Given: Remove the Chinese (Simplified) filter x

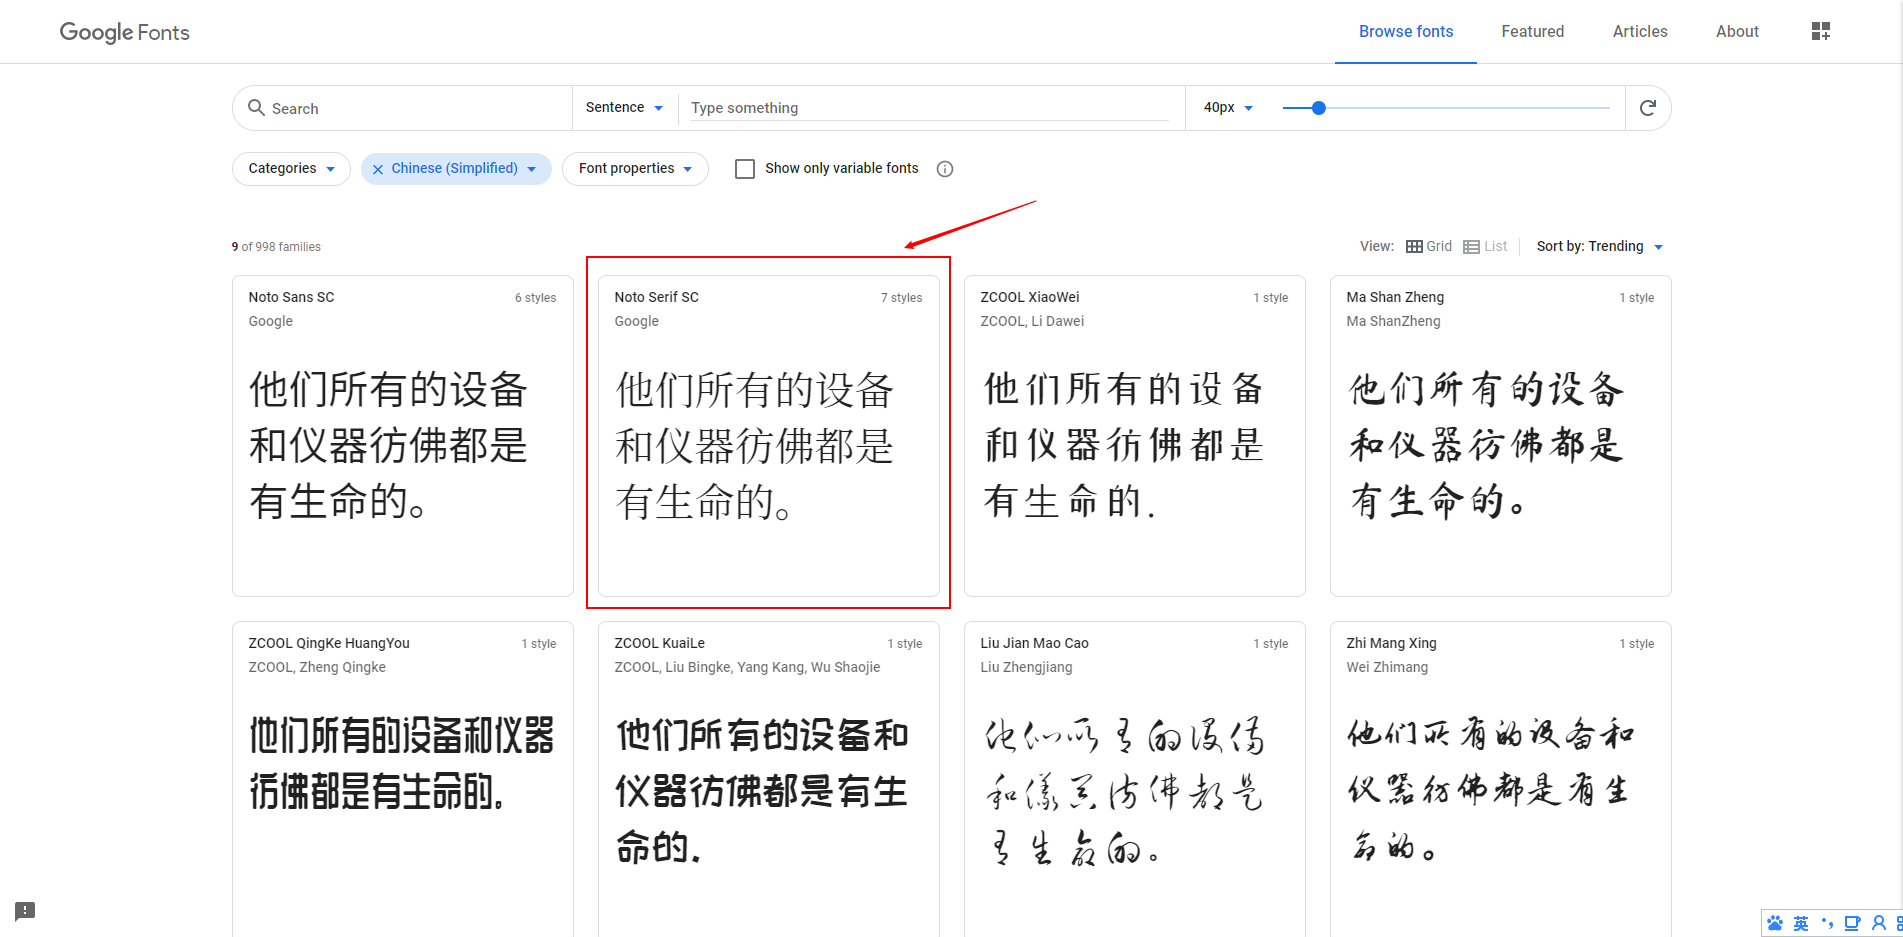Looking at the screenshot, I should 378,169.
